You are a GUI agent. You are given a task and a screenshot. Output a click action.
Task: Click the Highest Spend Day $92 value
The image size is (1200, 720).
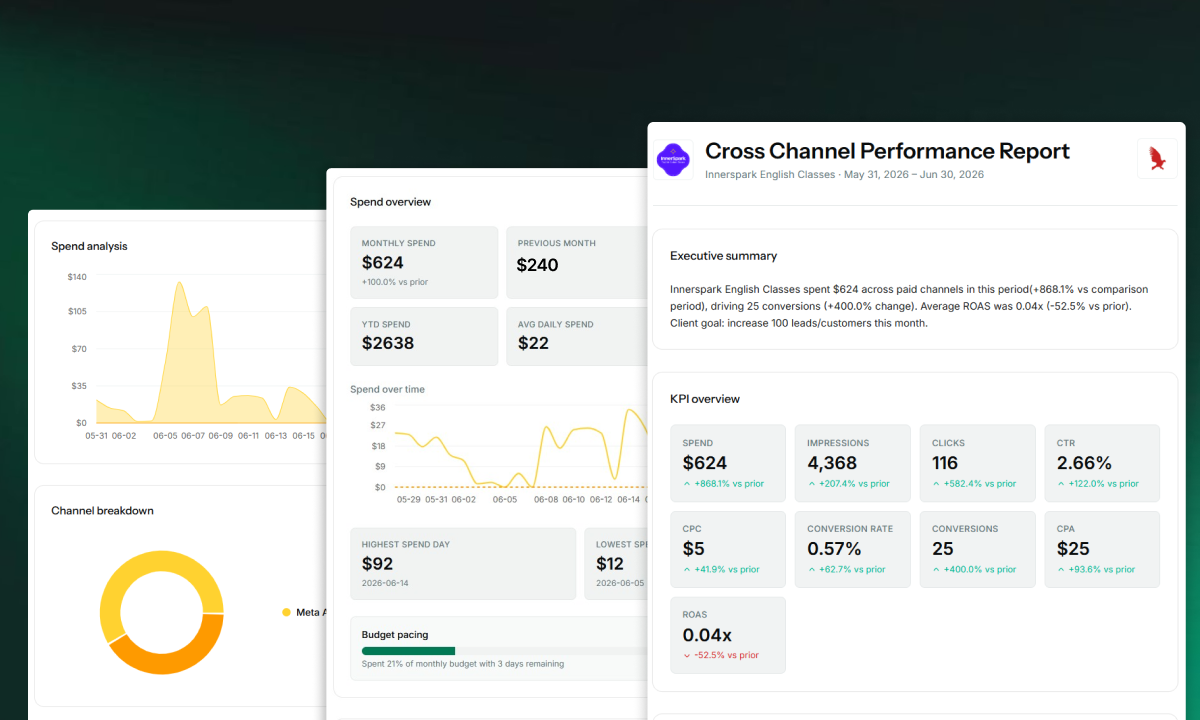pos(377,564)
